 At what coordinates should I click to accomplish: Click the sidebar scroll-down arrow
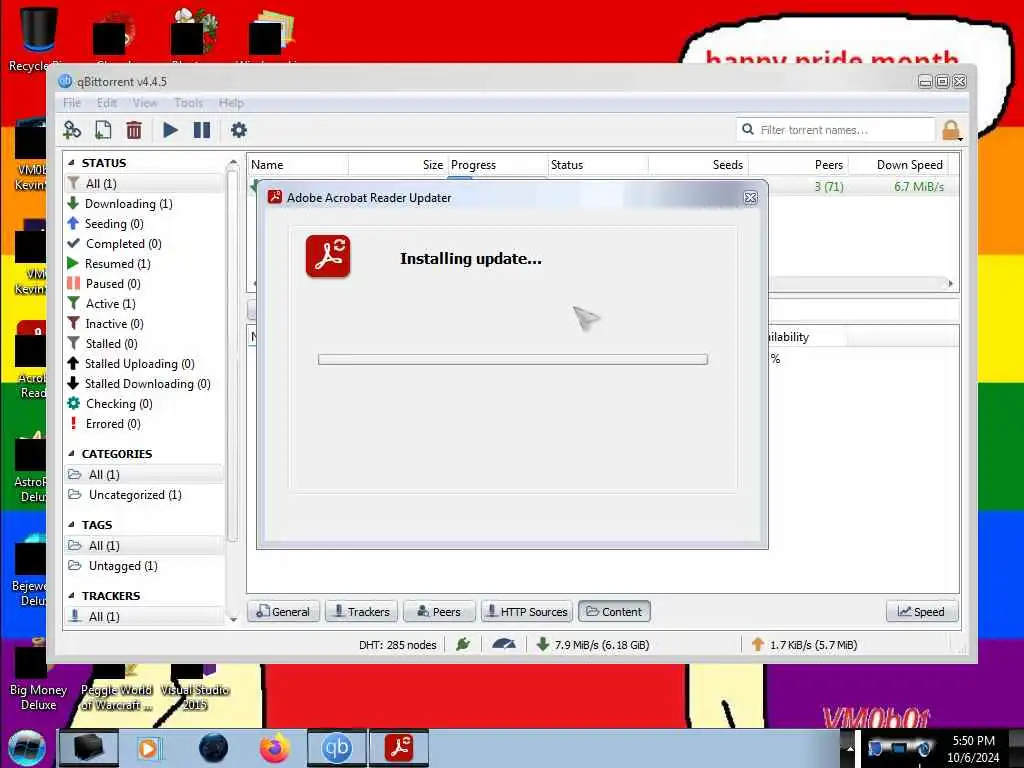pyautogui.click(x=233, y=618)
